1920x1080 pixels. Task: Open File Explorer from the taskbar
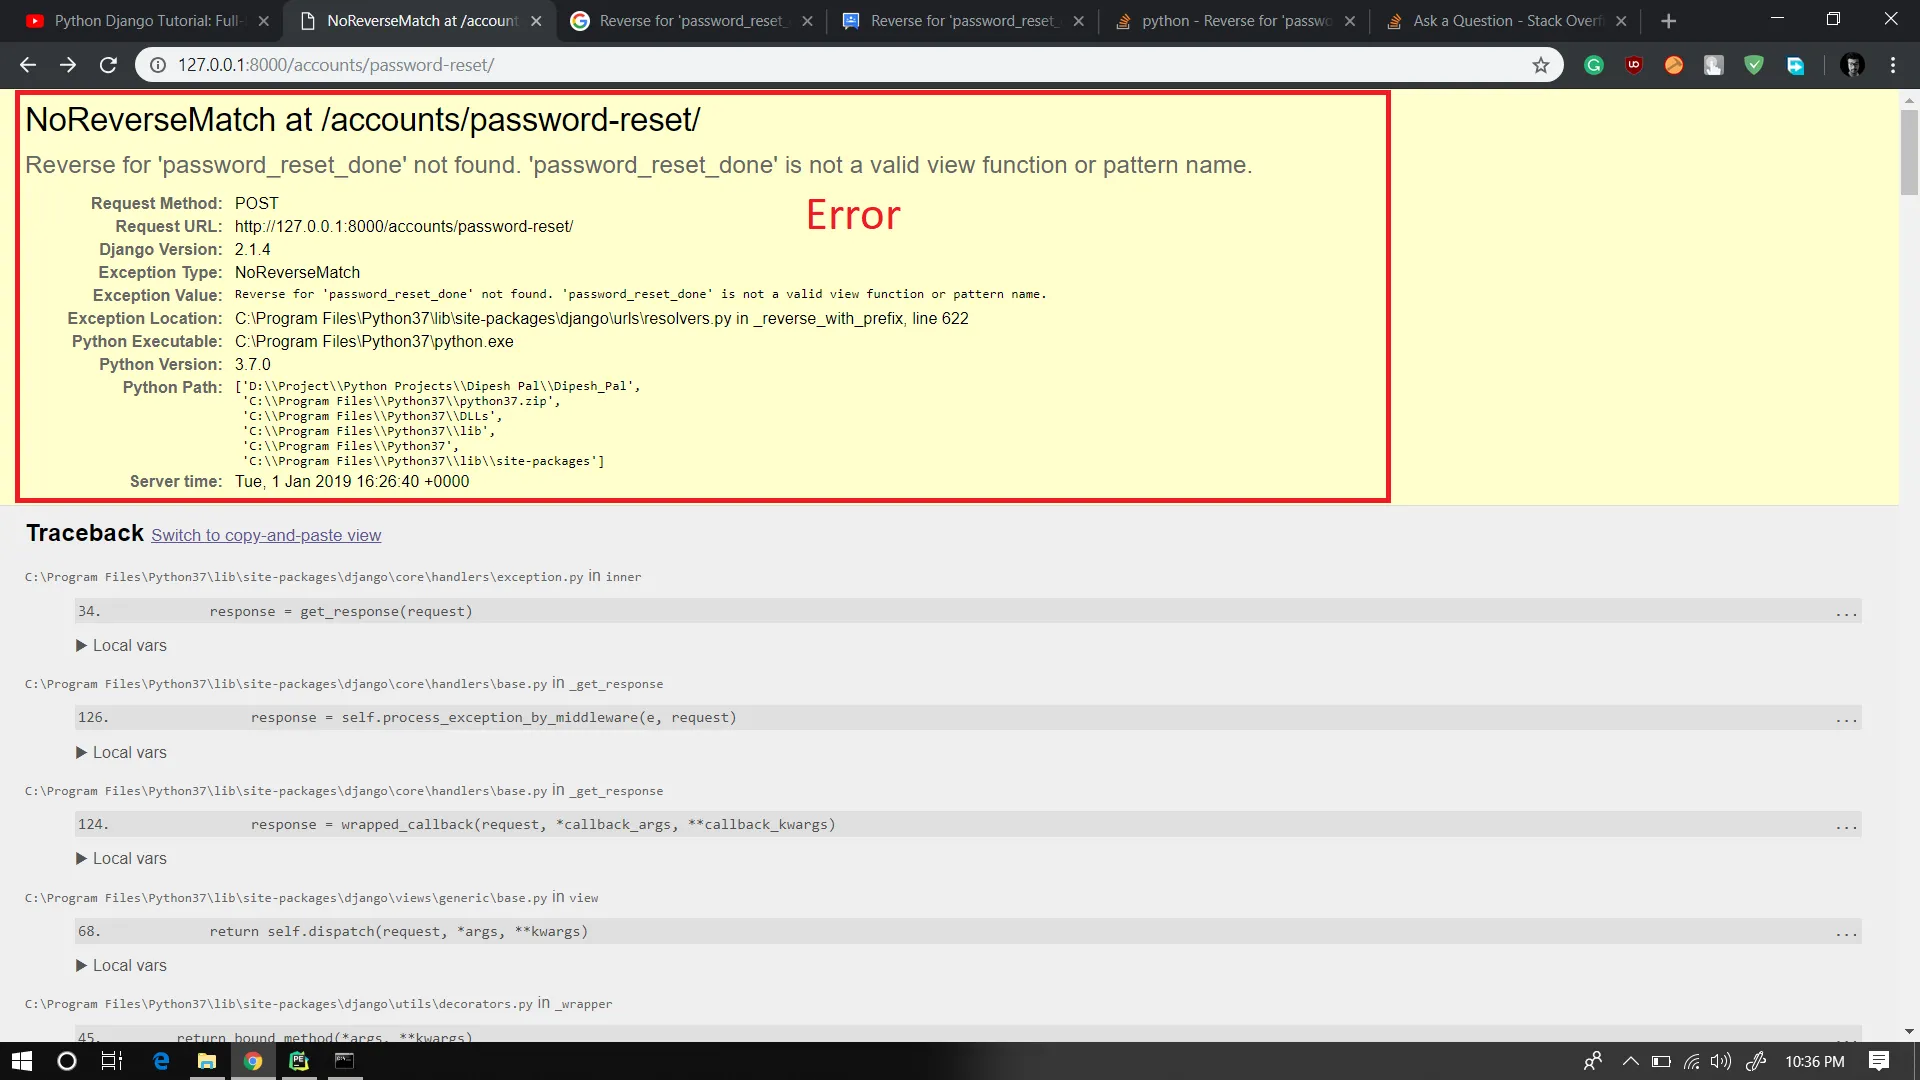207,1061
